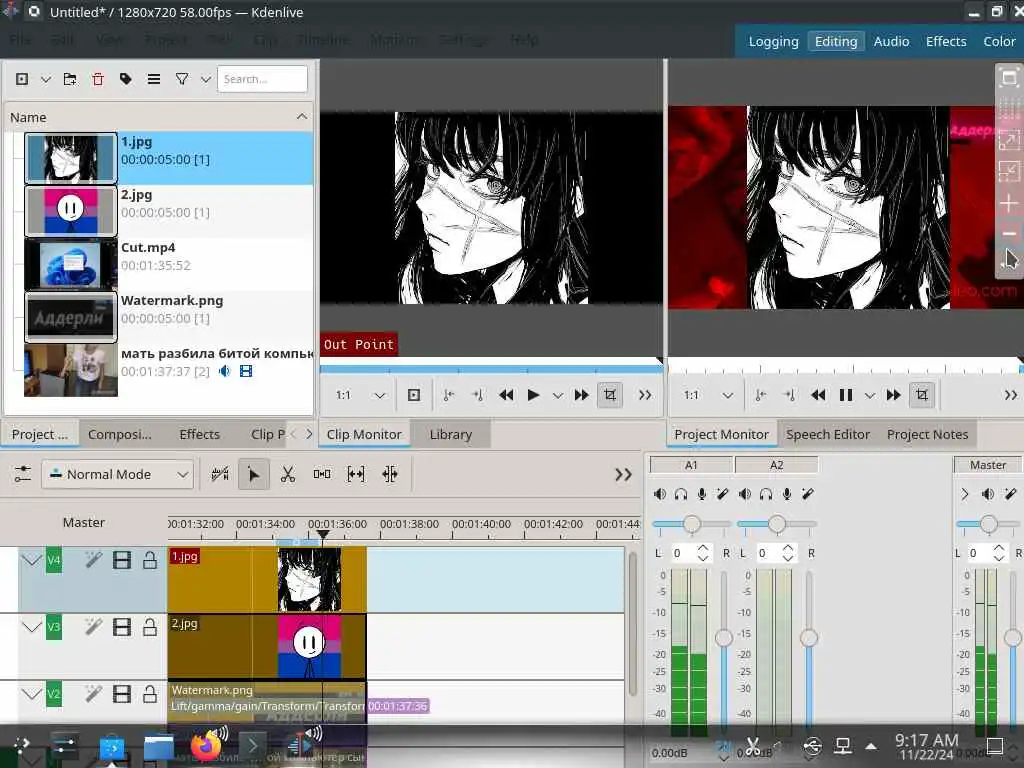1024x768 pixels.
Task: Mute audio channel A1 in mixer
Action: 660,494
